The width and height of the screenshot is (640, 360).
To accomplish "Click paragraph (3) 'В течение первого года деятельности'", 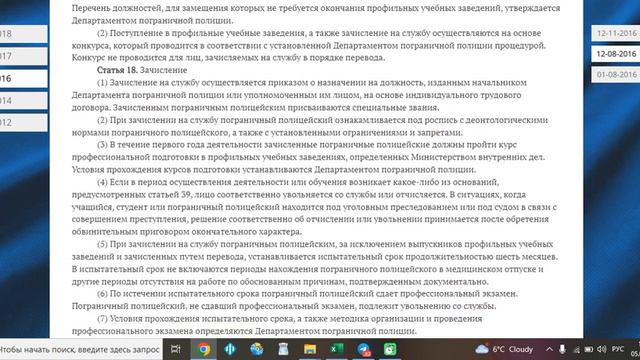I will pyautogui.click(x=309, y=157).
